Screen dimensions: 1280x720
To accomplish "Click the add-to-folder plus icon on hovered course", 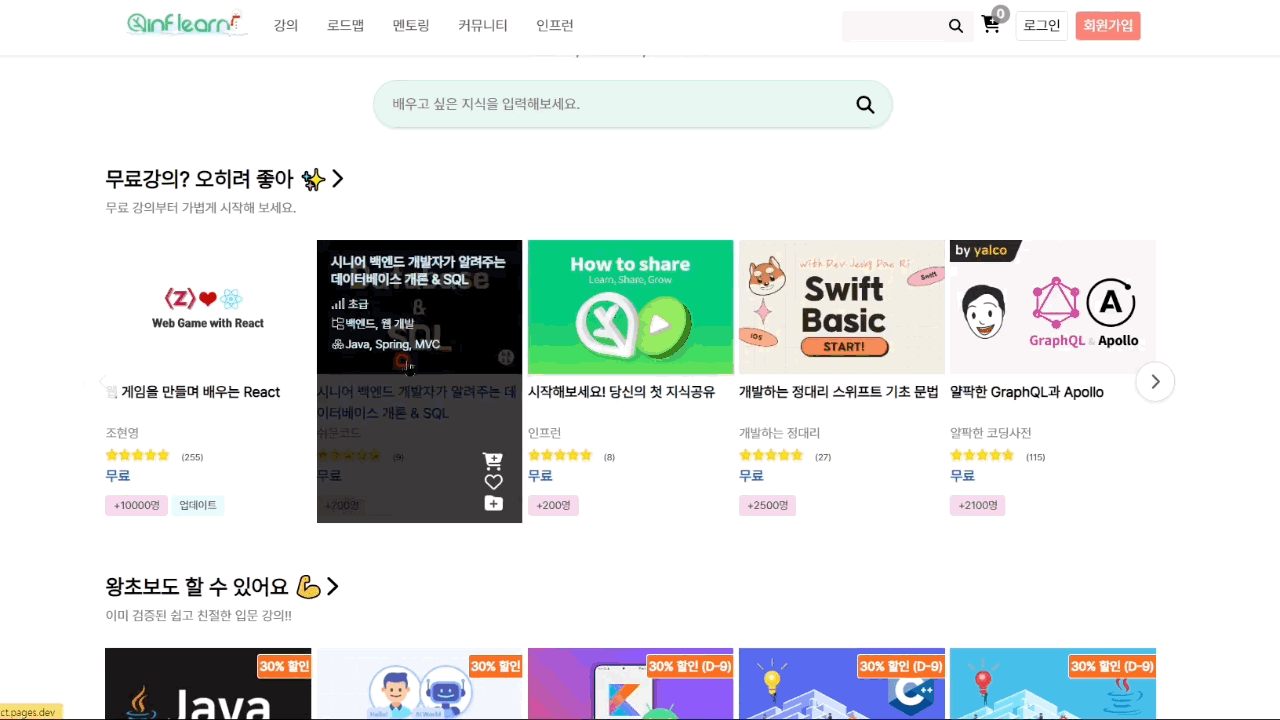I will pos(493,503).
